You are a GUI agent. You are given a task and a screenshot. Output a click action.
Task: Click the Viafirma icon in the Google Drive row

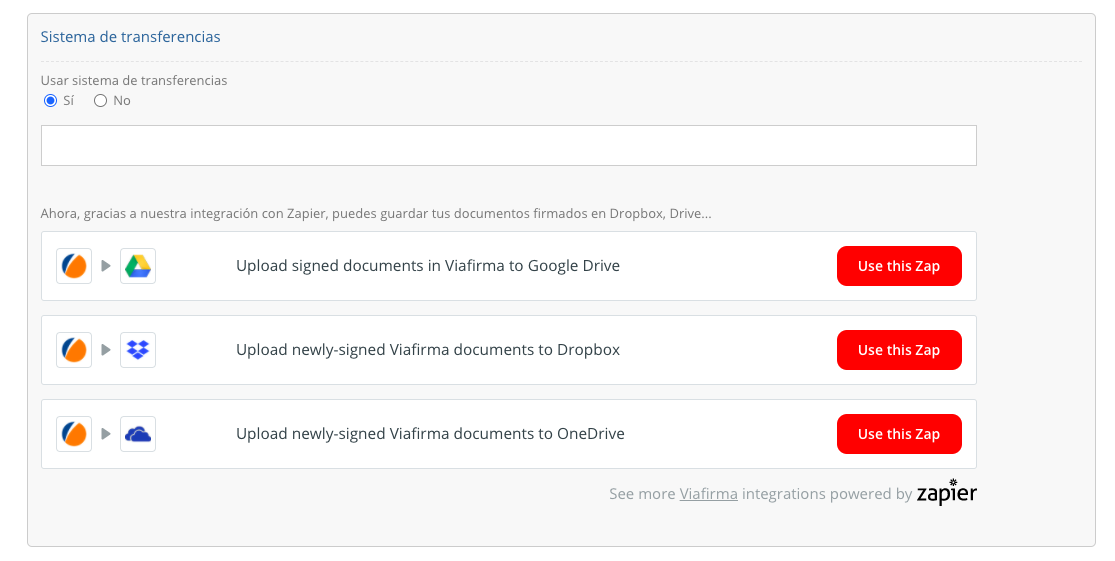74,266
